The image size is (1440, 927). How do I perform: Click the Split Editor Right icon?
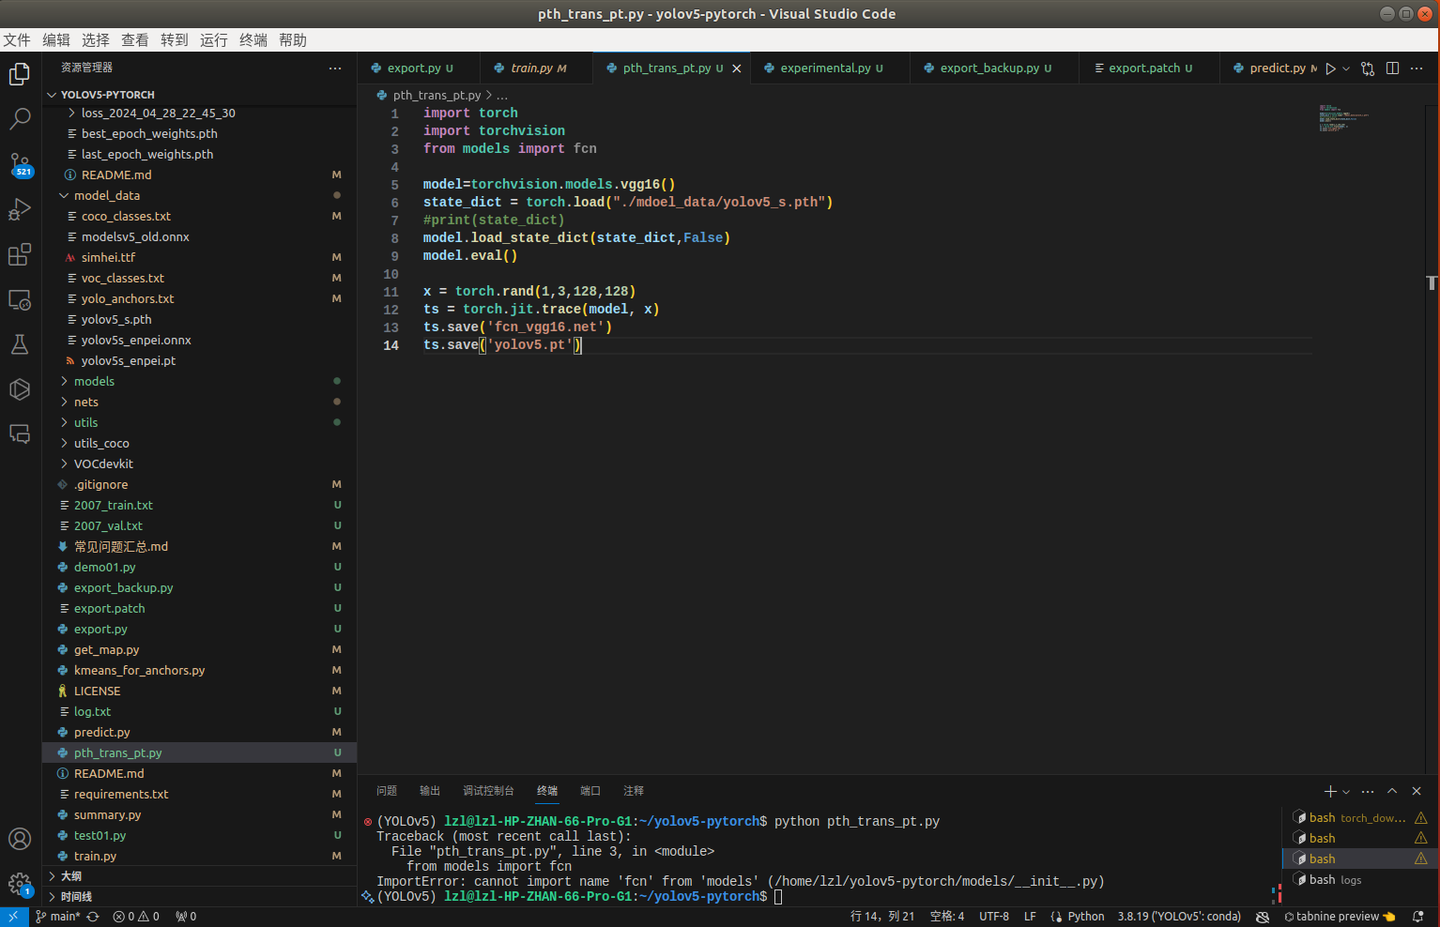1392,69
